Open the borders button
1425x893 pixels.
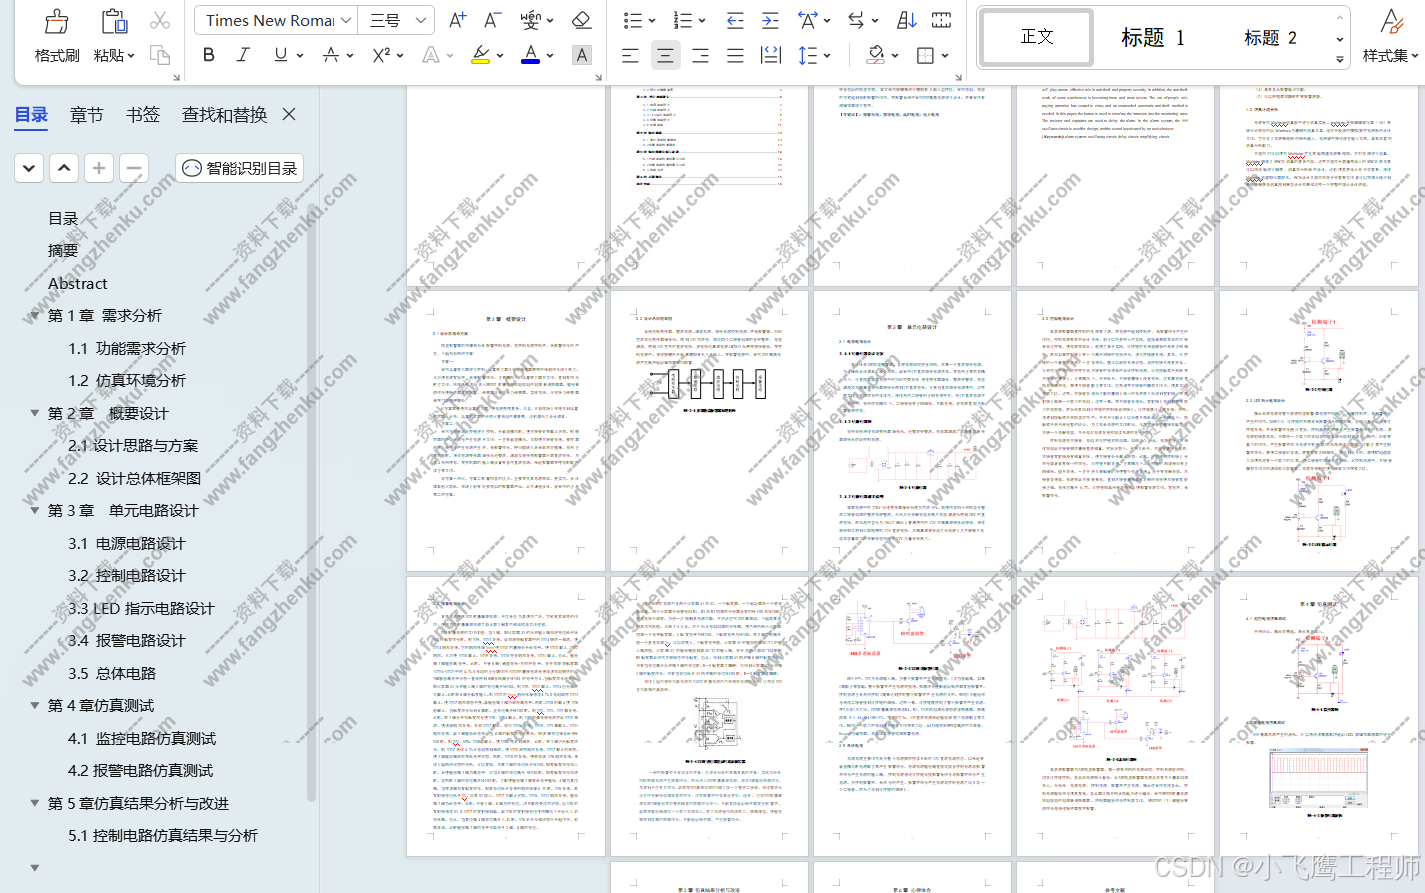(x=926, y=55)
